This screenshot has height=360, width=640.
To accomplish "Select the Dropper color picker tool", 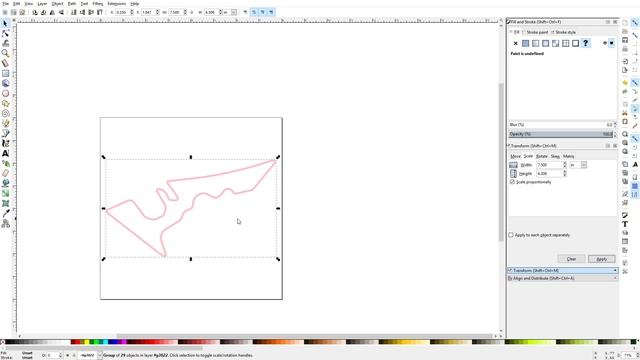I will pos(5,213).
